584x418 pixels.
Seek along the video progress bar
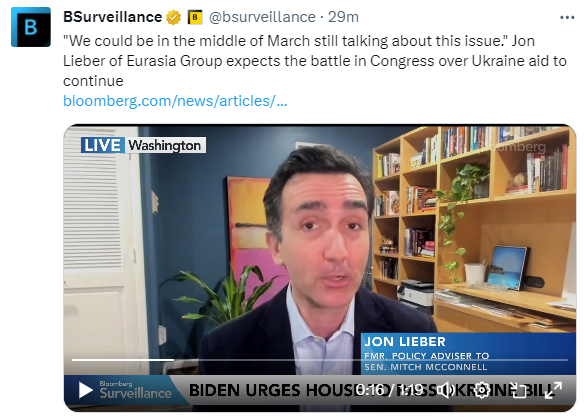pos(320,360)
